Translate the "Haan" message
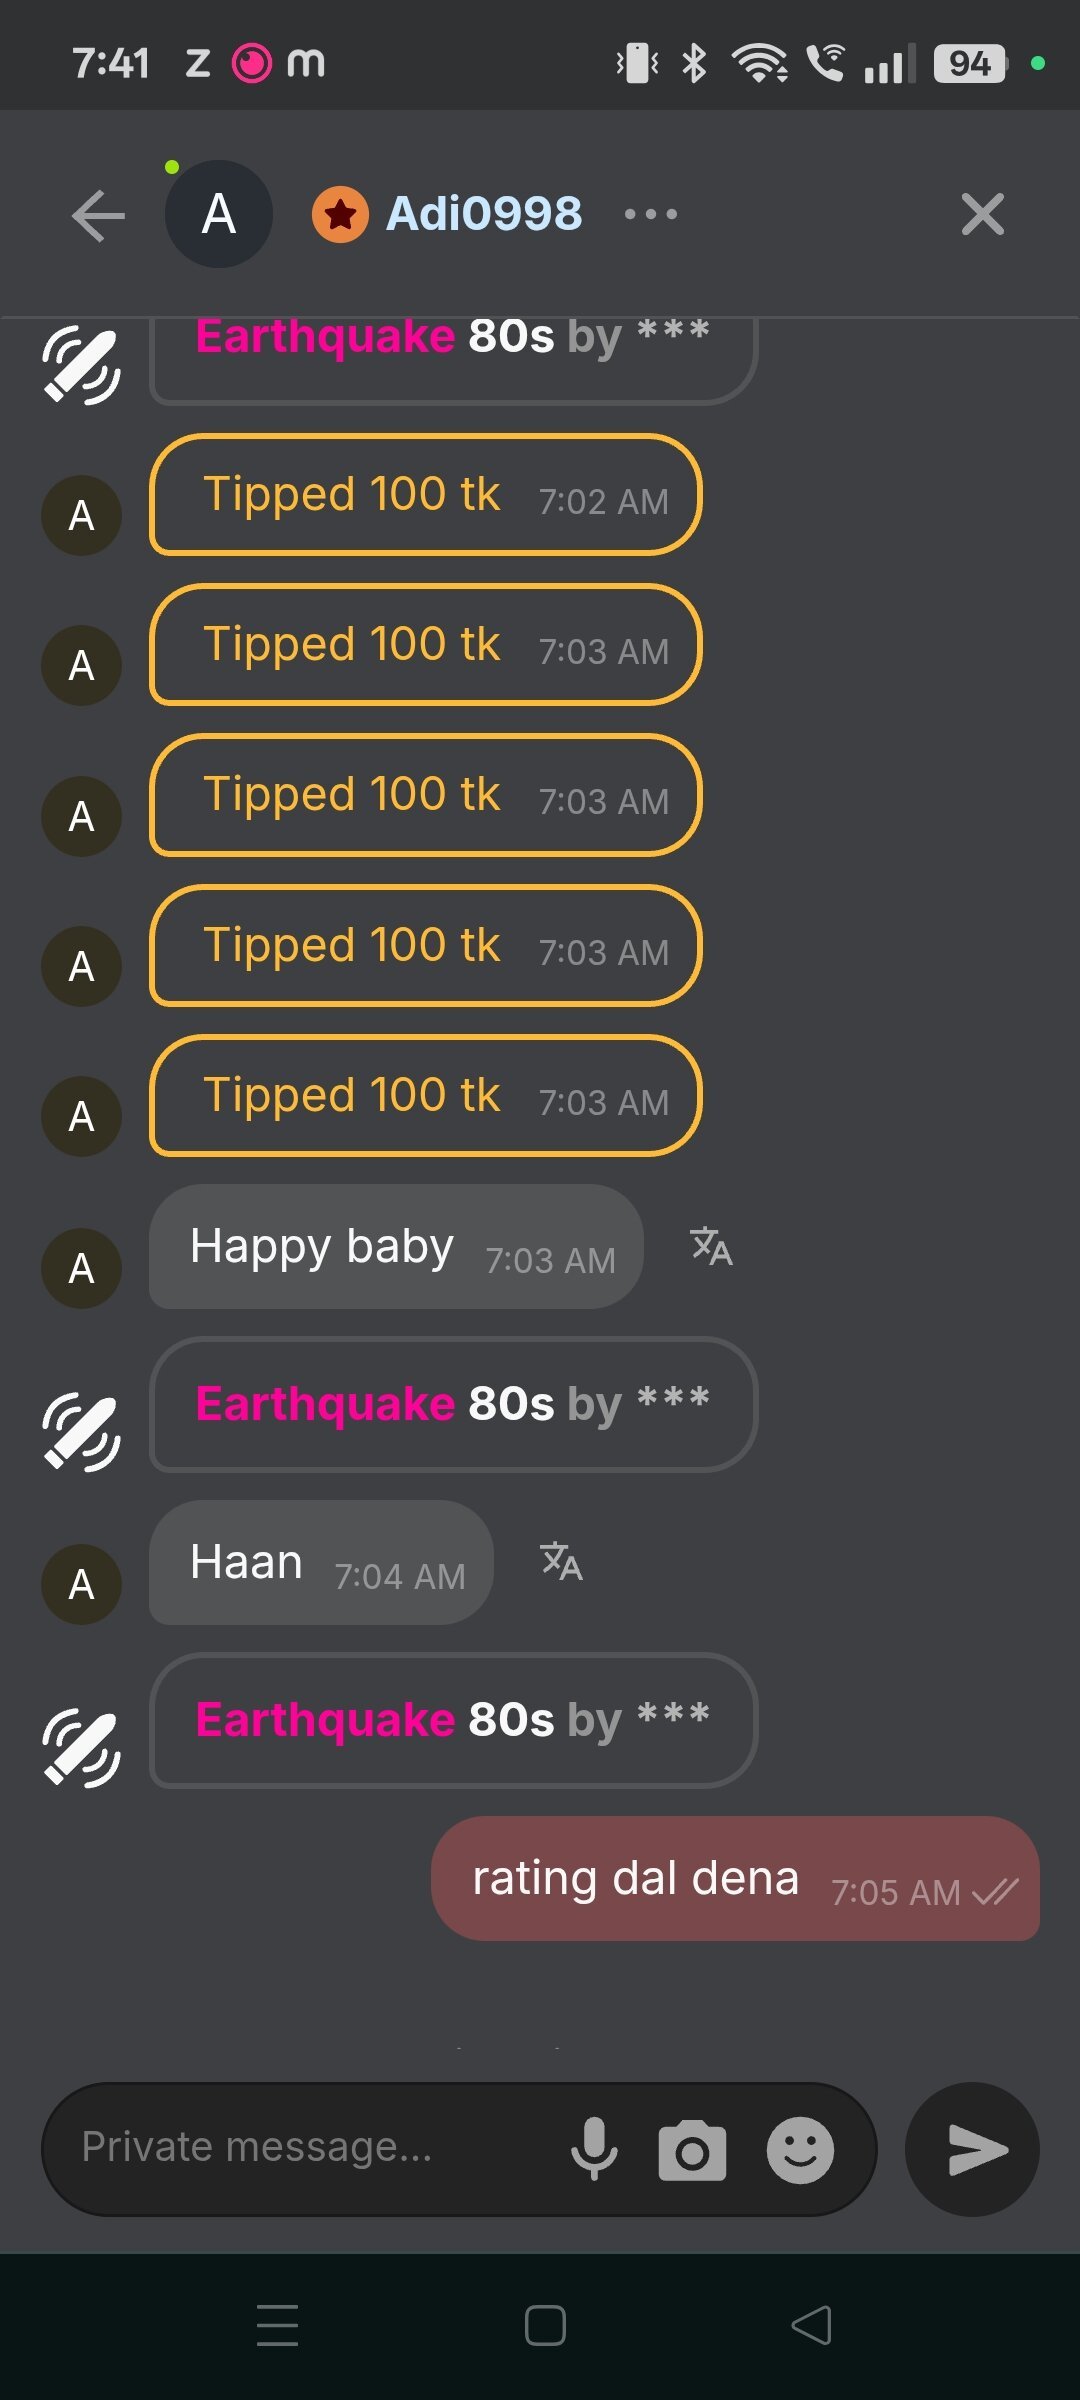The height and width of the screenshot is (2400, 1080). (561, 1561)
